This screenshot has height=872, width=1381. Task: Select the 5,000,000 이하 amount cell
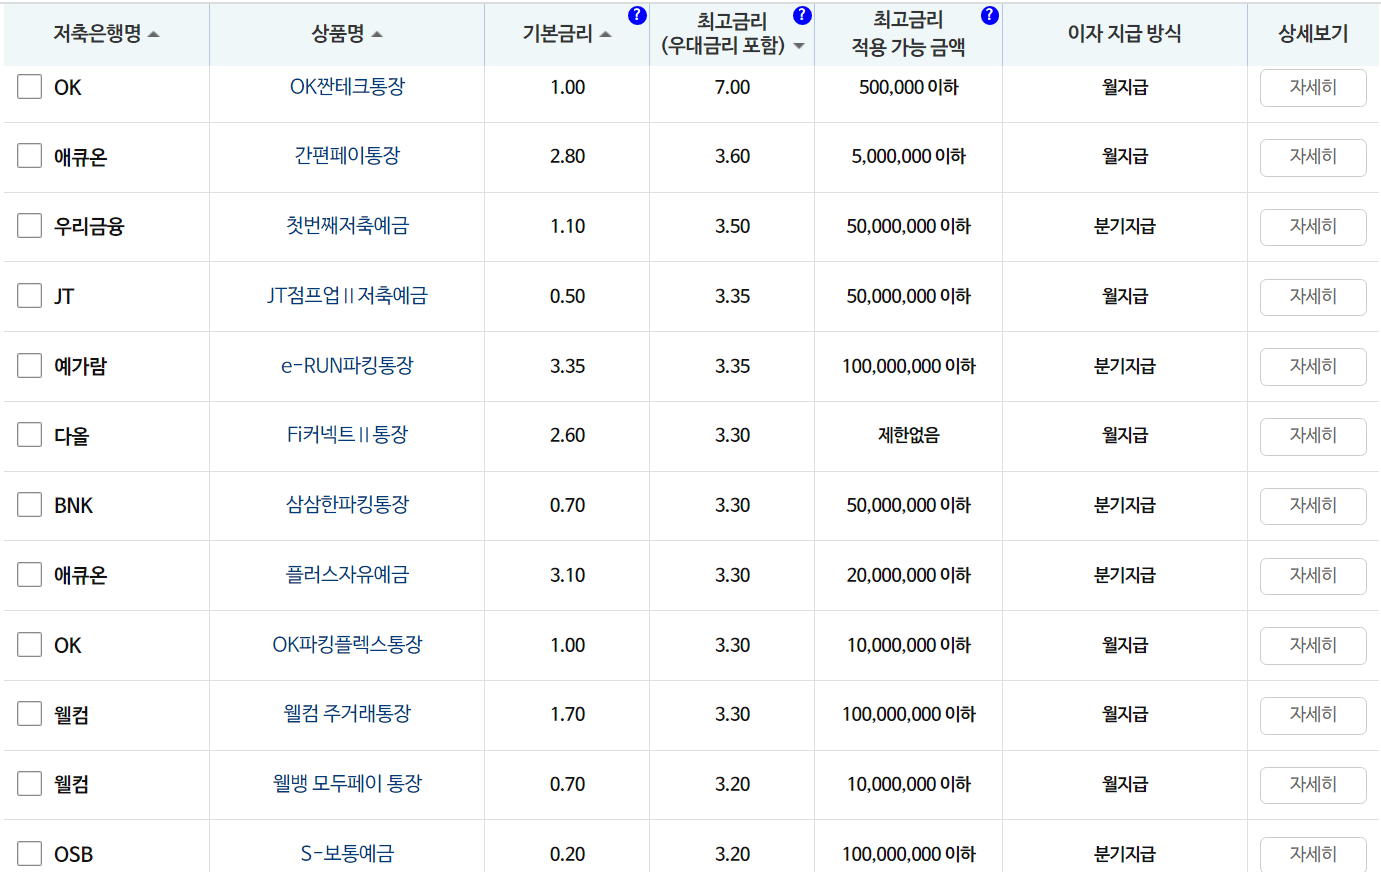click(908, 157)
